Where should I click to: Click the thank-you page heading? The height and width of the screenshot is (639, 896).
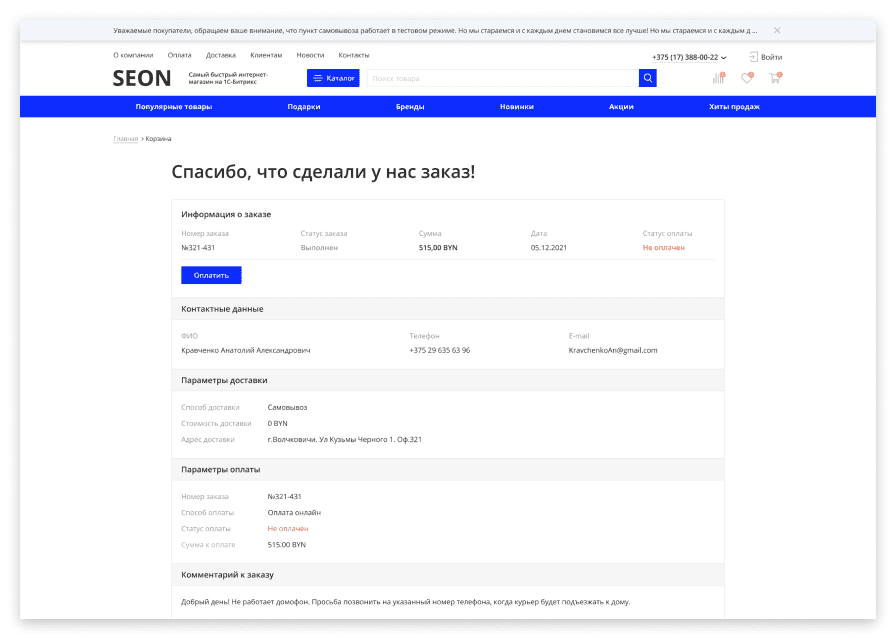[323, 171]
